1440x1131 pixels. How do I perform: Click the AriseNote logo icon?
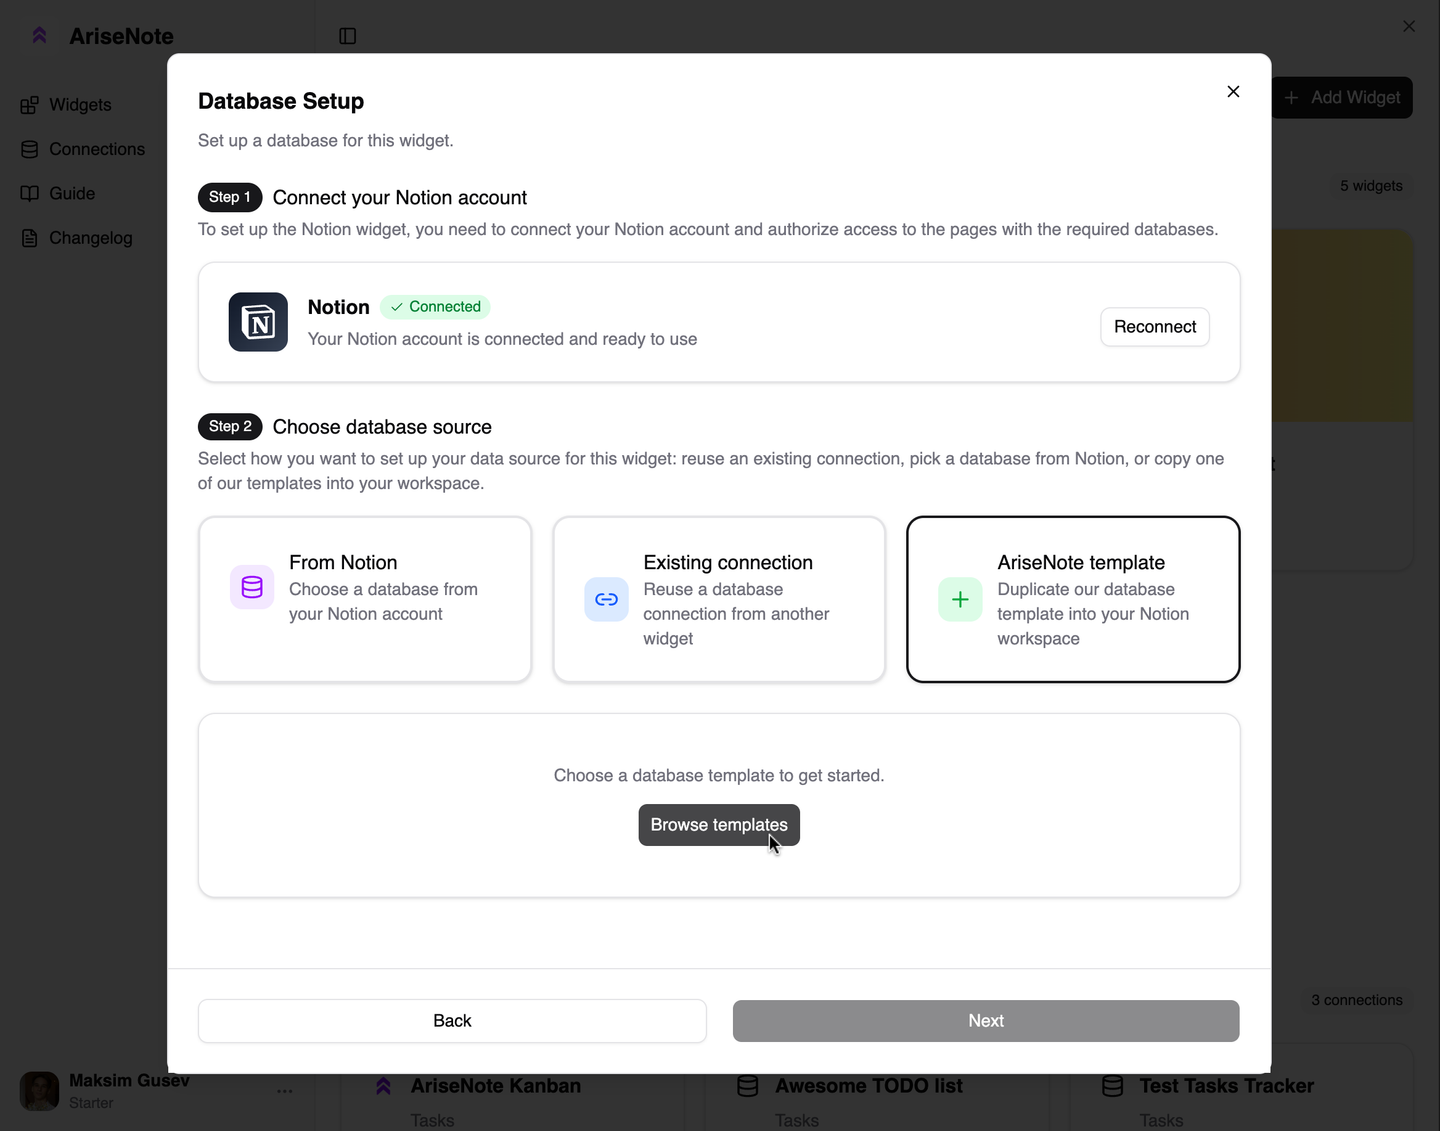40,36
